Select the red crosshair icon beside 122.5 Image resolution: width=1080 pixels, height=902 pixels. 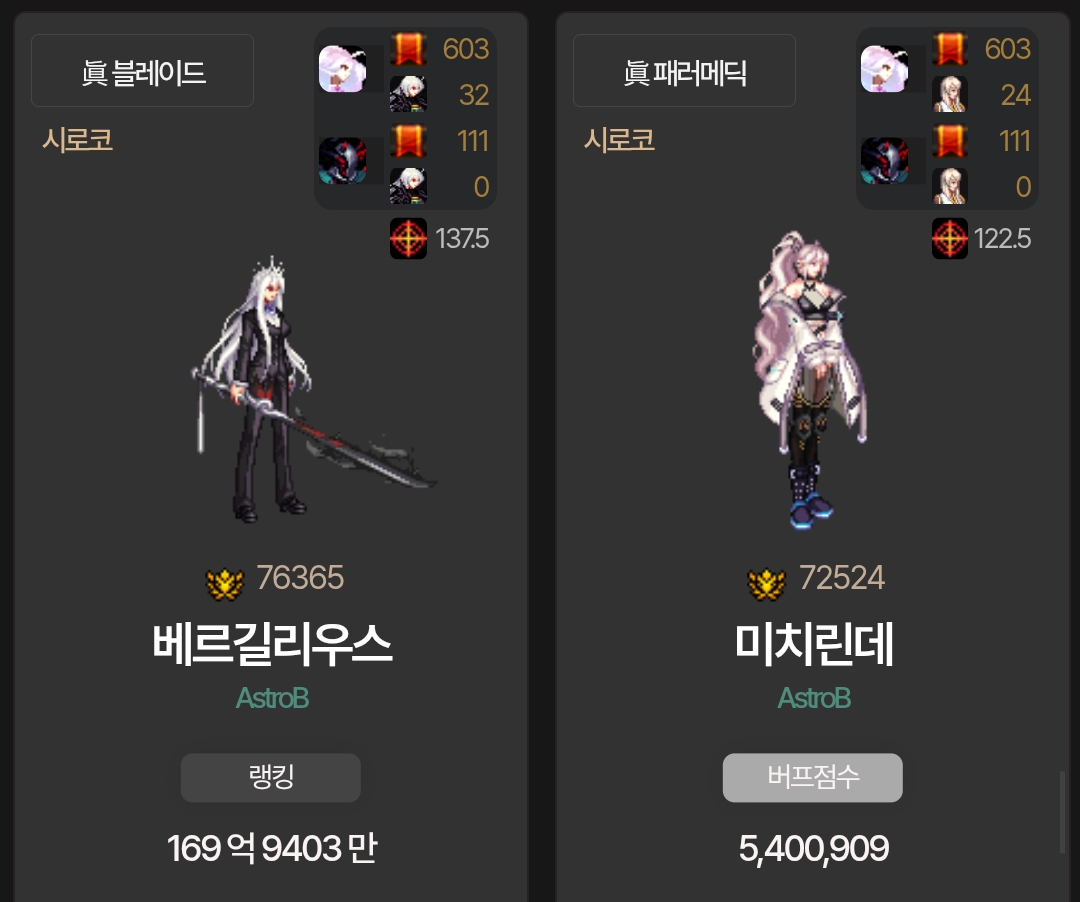coord(950,239)
